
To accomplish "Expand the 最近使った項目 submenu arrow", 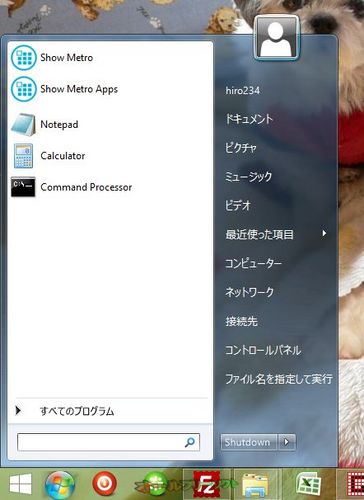I will coord(324,234).
